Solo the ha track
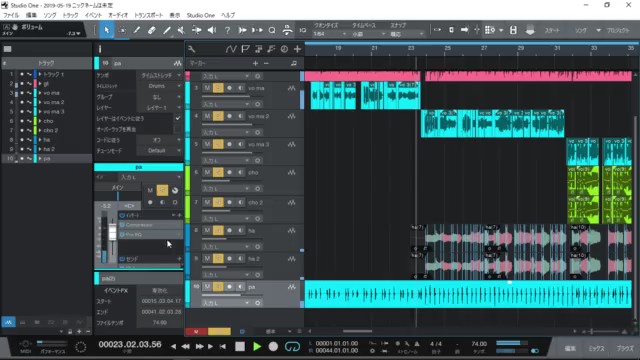 pyautogui.click(x=218, y=231)
